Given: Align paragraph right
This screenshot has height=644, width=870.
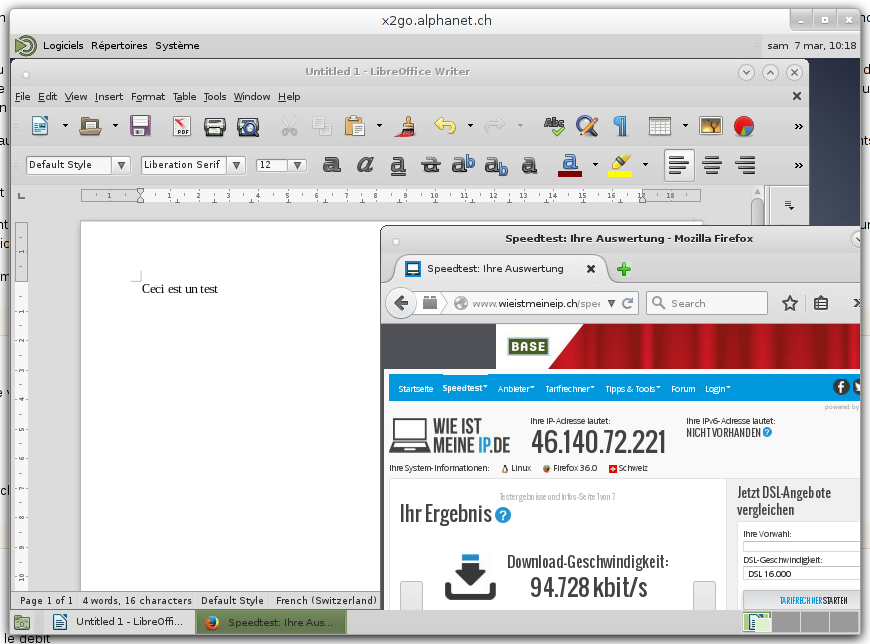Looking at the screenshot, I should point(745,165).
